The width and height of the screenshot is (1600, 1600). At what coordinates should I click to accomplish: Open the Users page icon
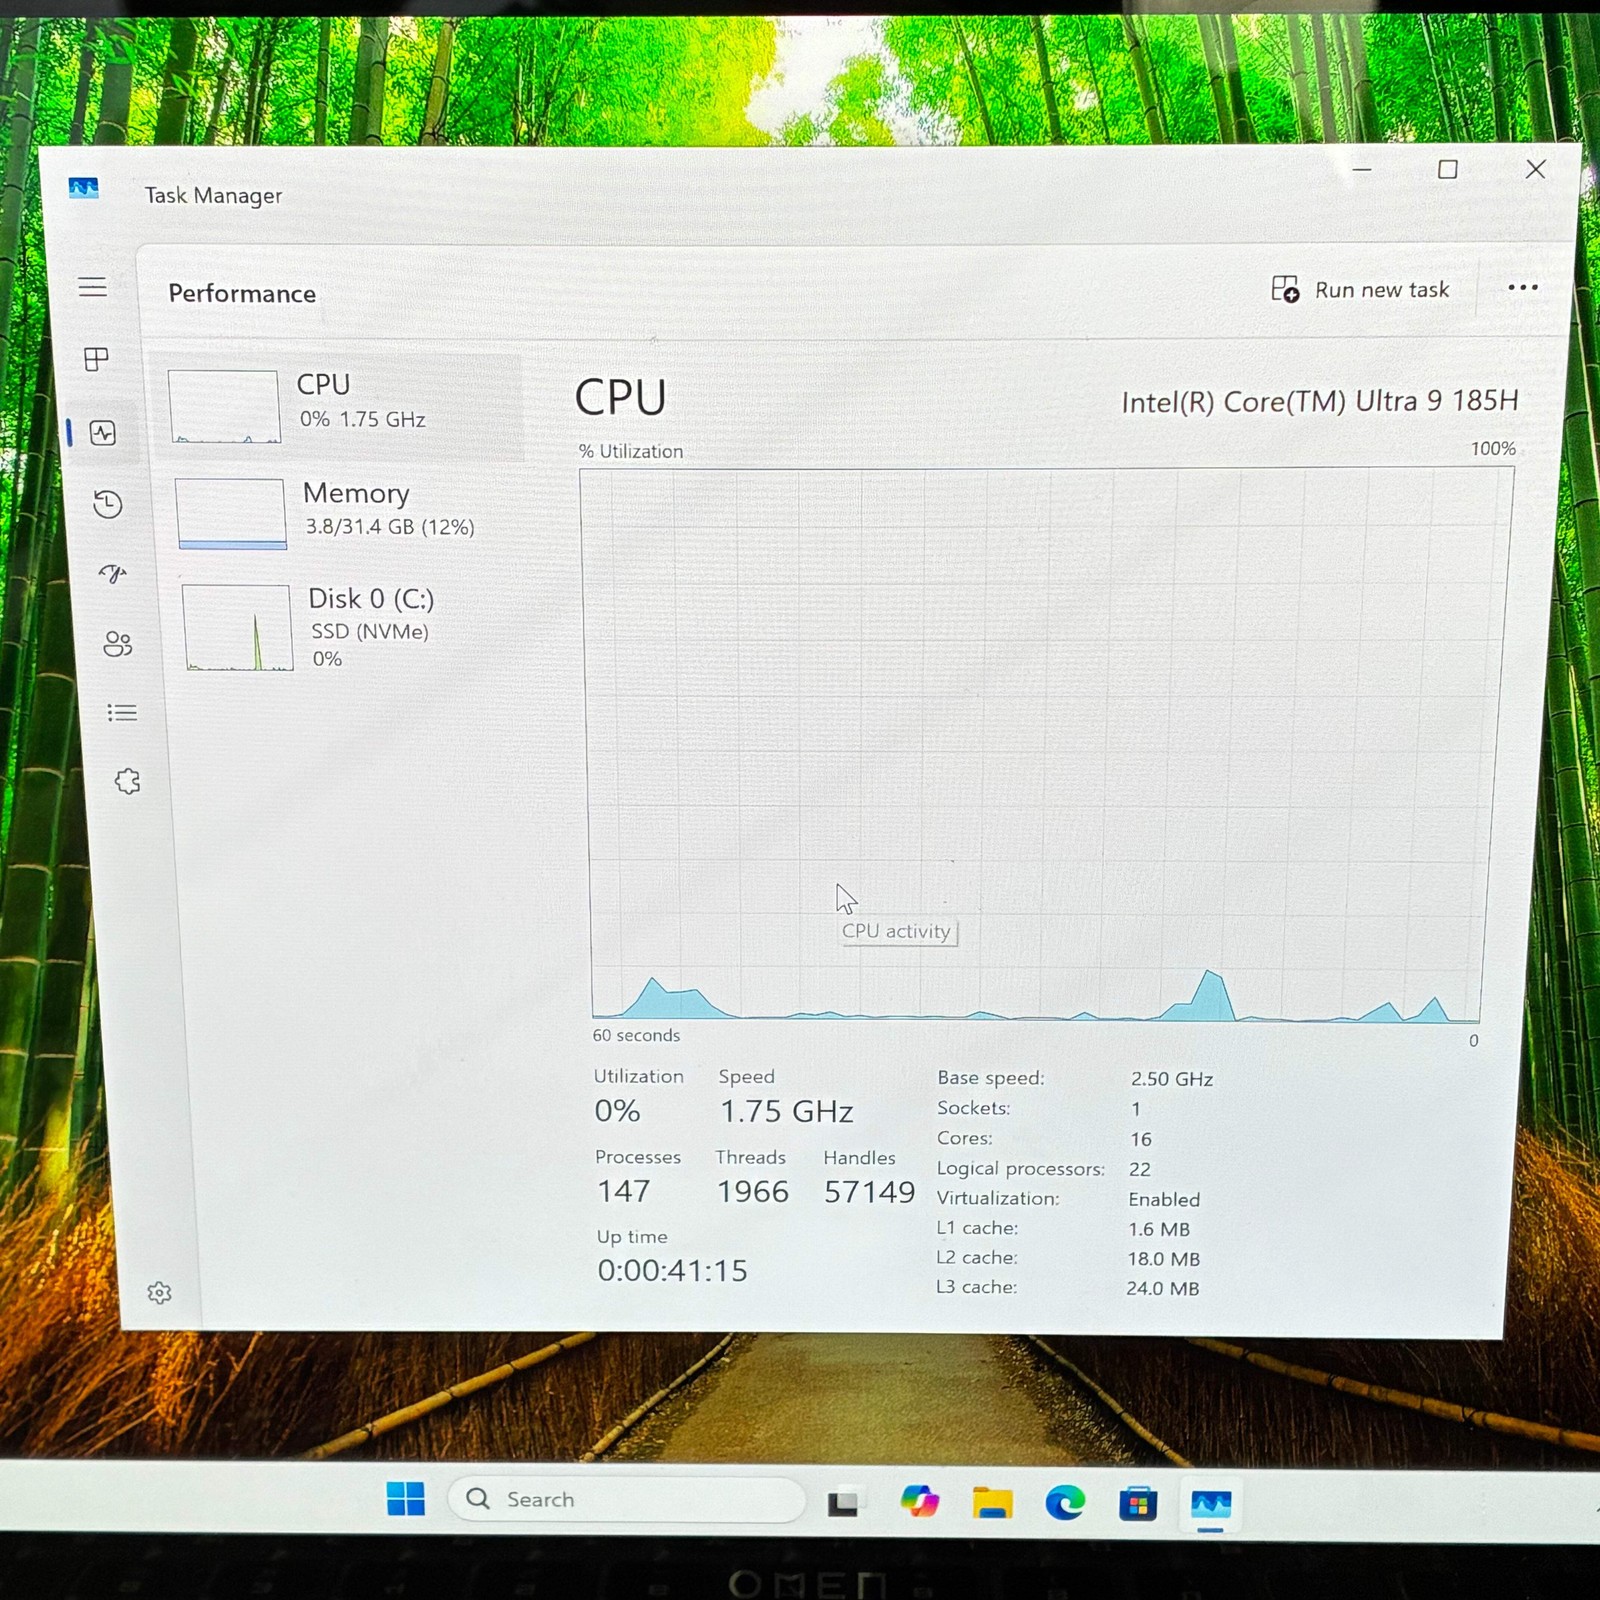117,643
